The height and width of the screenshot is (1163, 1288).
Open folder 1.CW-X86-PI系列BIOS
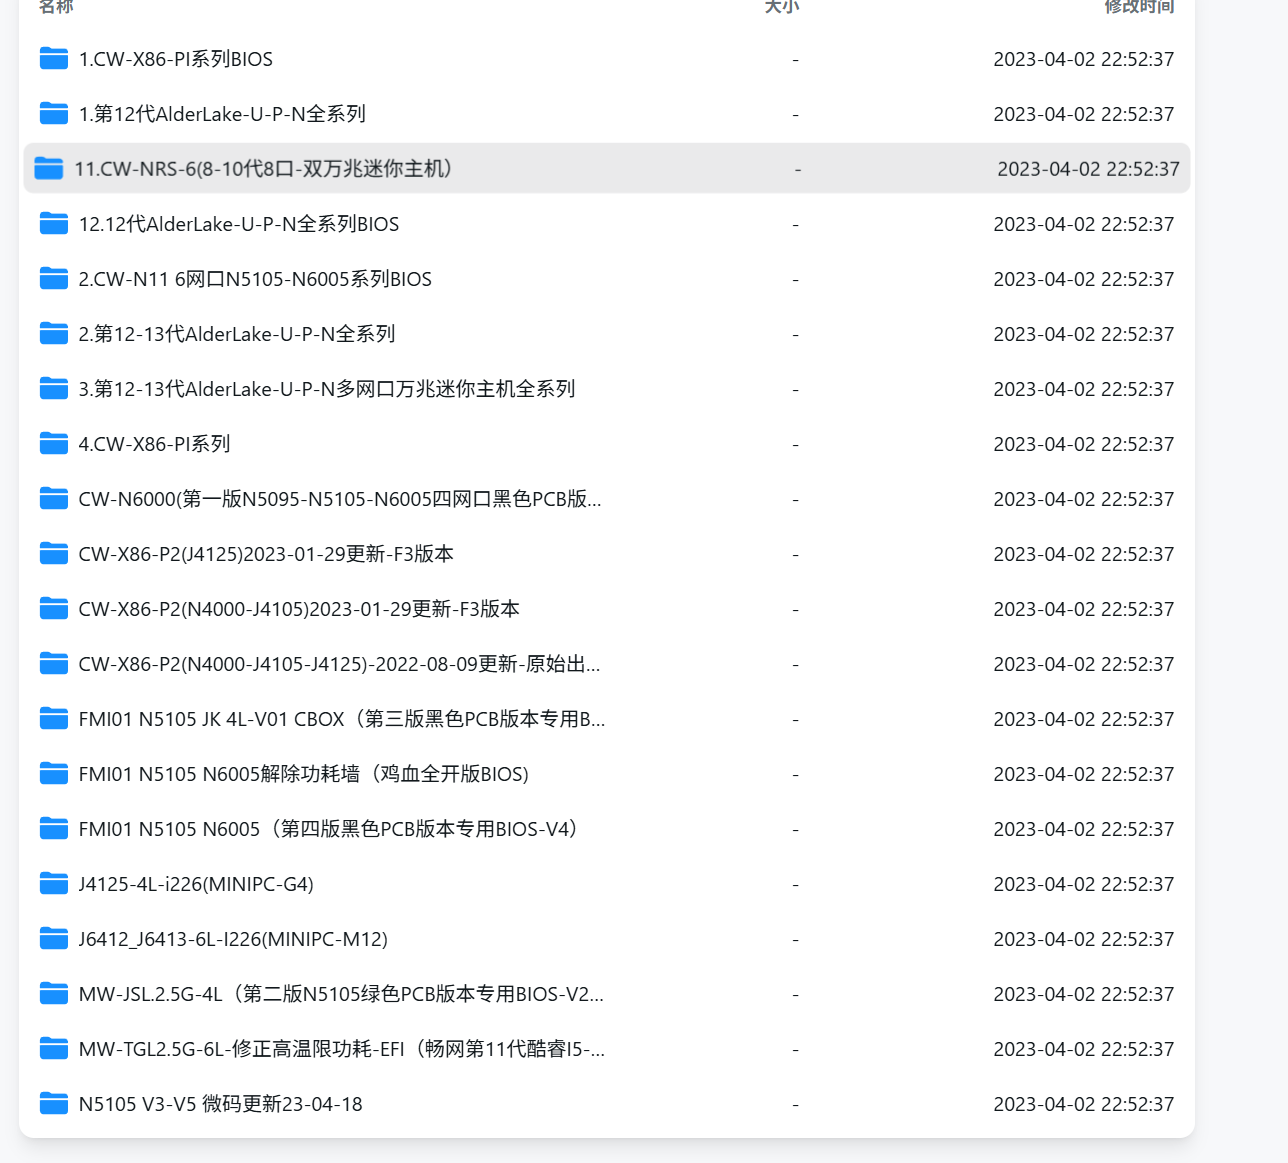coord(176,59)
